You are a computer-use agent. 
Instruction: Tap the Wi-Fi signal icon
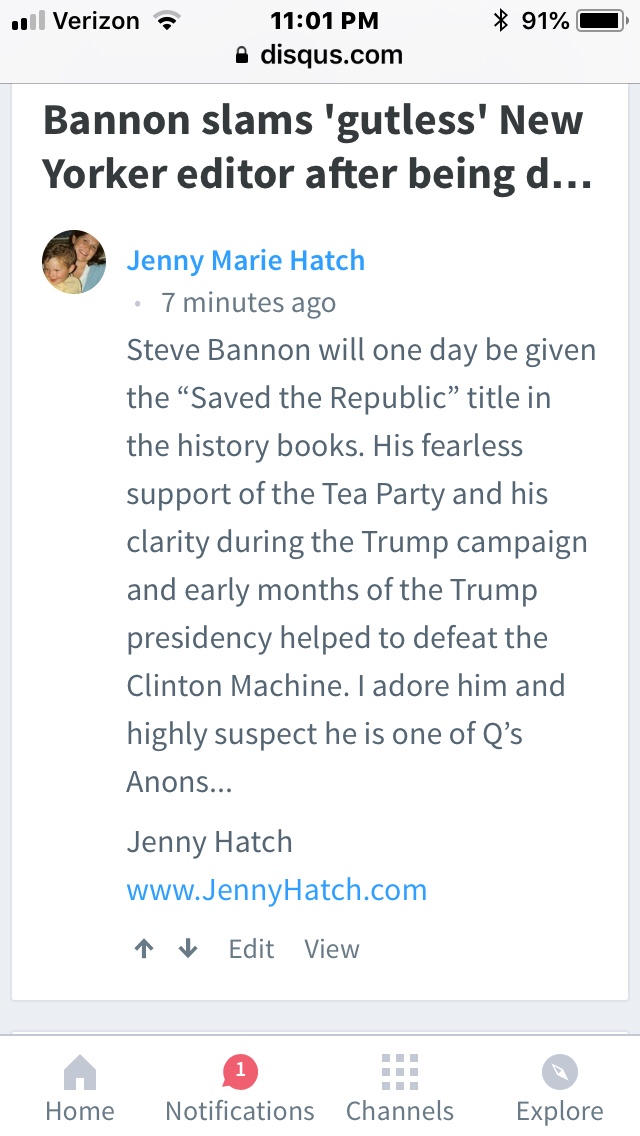click(x=165, y=21)
